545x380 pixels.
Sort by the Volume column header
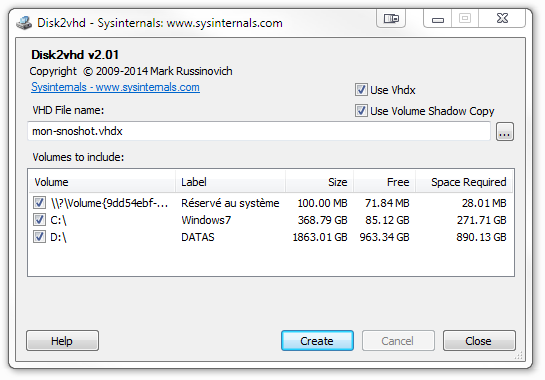pos(102,182)
